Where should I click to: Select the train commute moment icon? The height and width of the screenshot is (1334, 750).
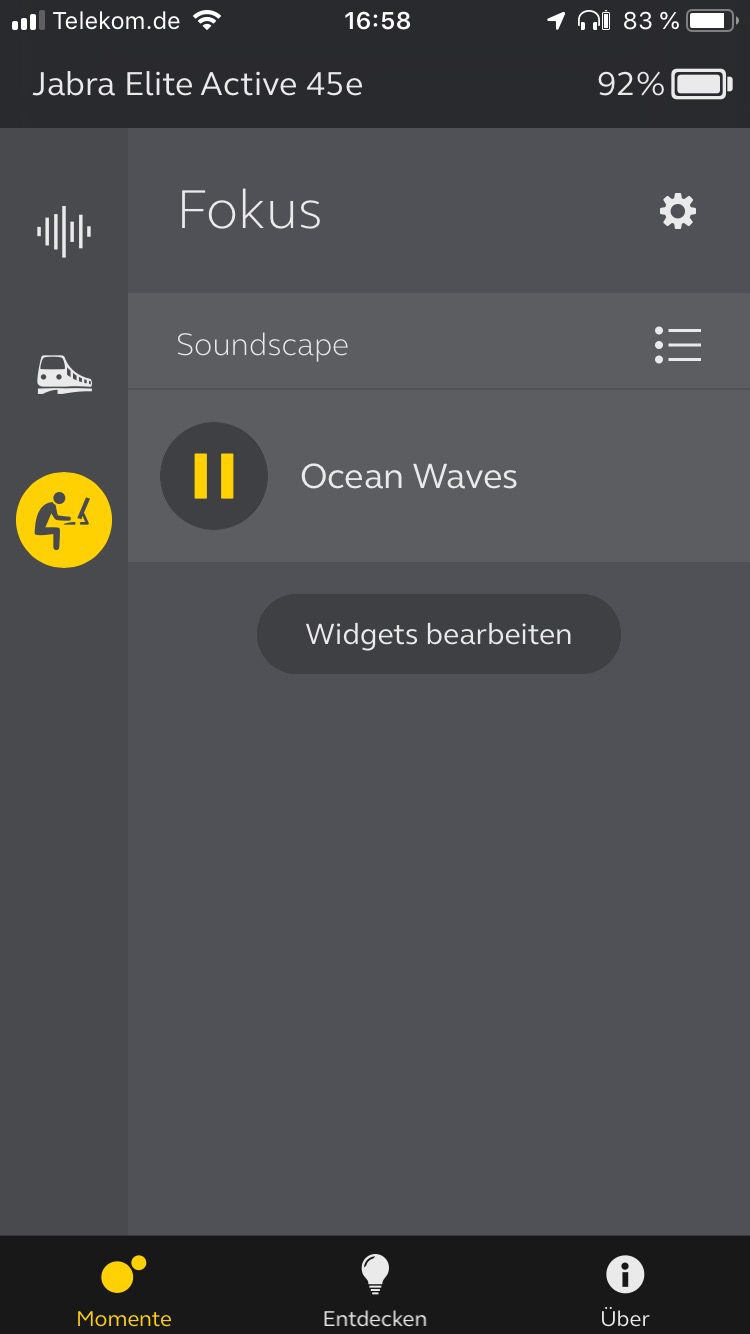pos(64,374)
